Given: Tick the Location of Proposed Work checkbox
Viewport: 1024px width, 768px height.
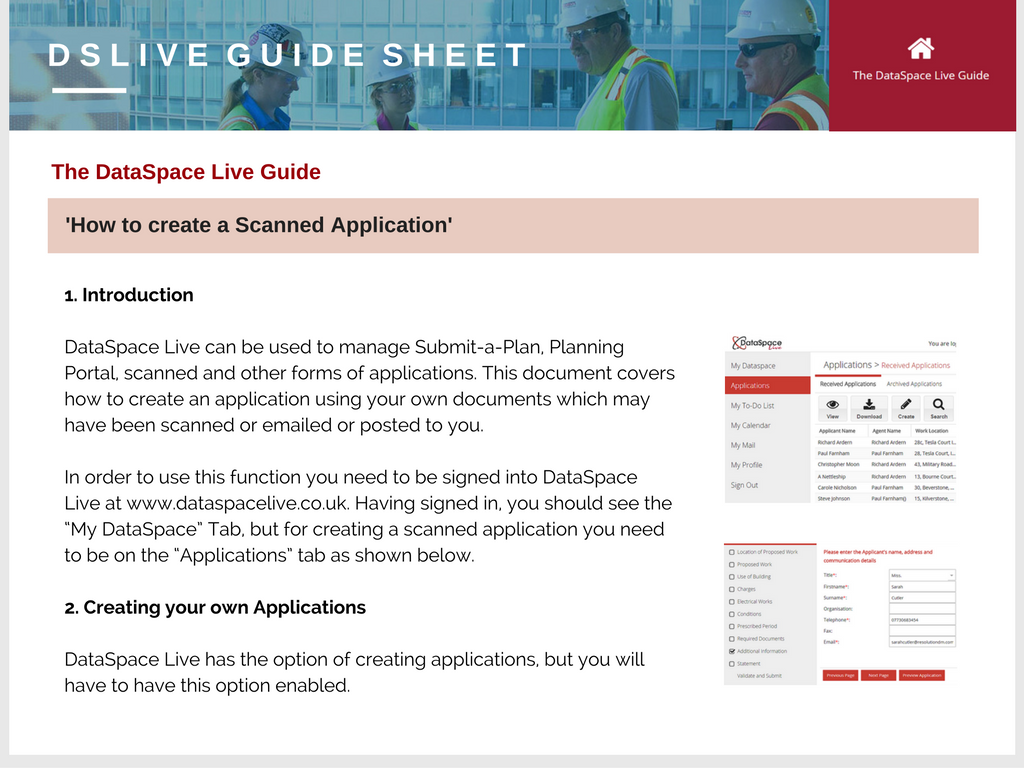Looking at the screenshot, I should 731,552.
